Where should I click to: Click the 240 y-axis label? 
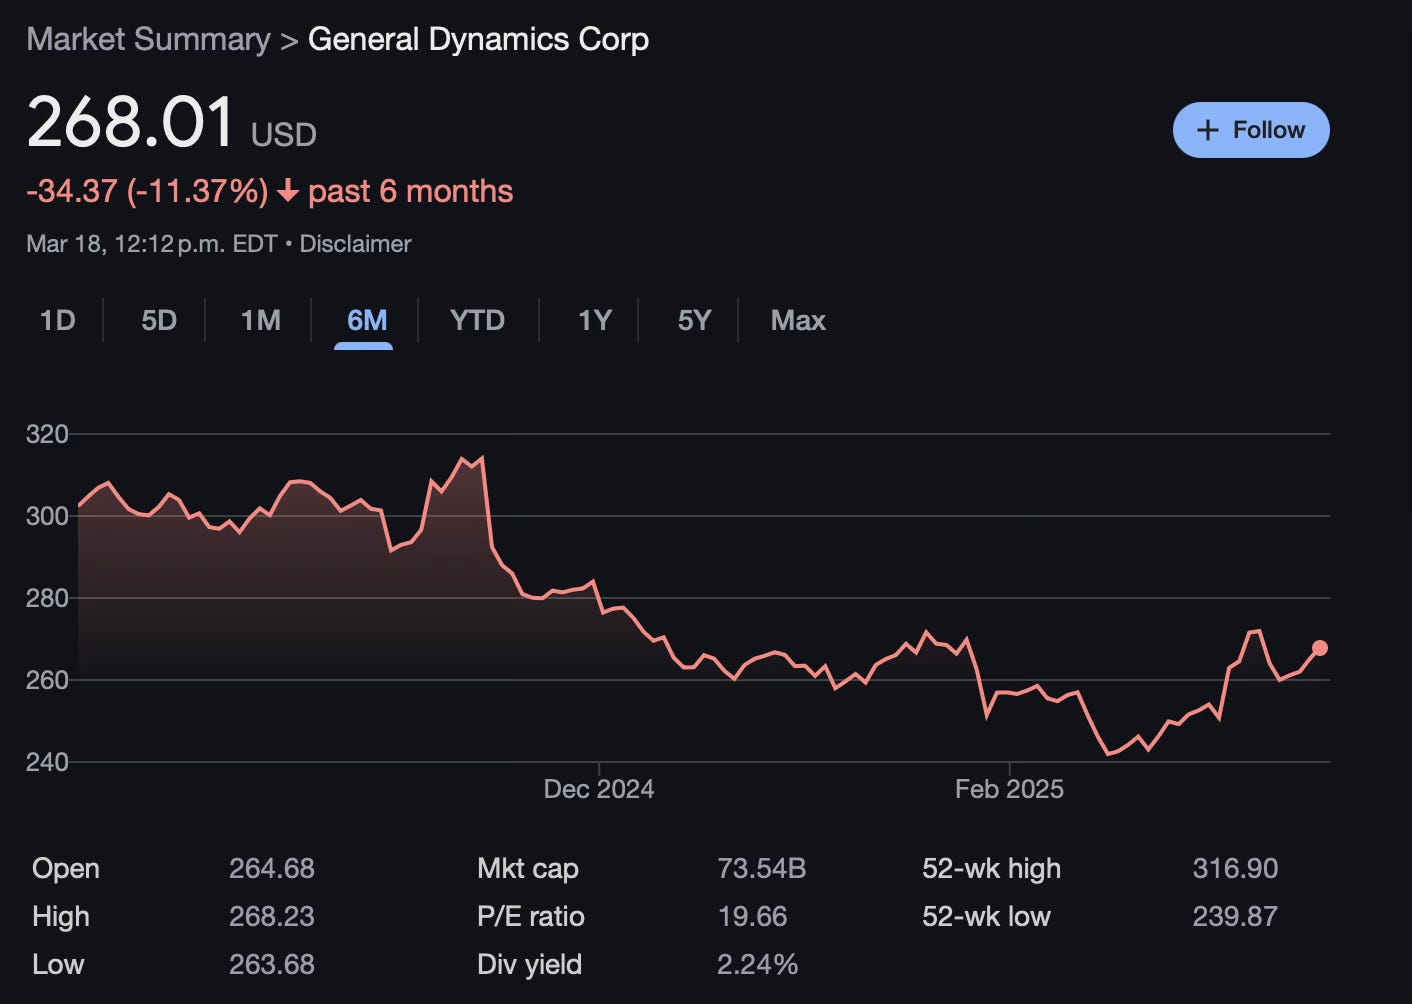pos(47,762)
